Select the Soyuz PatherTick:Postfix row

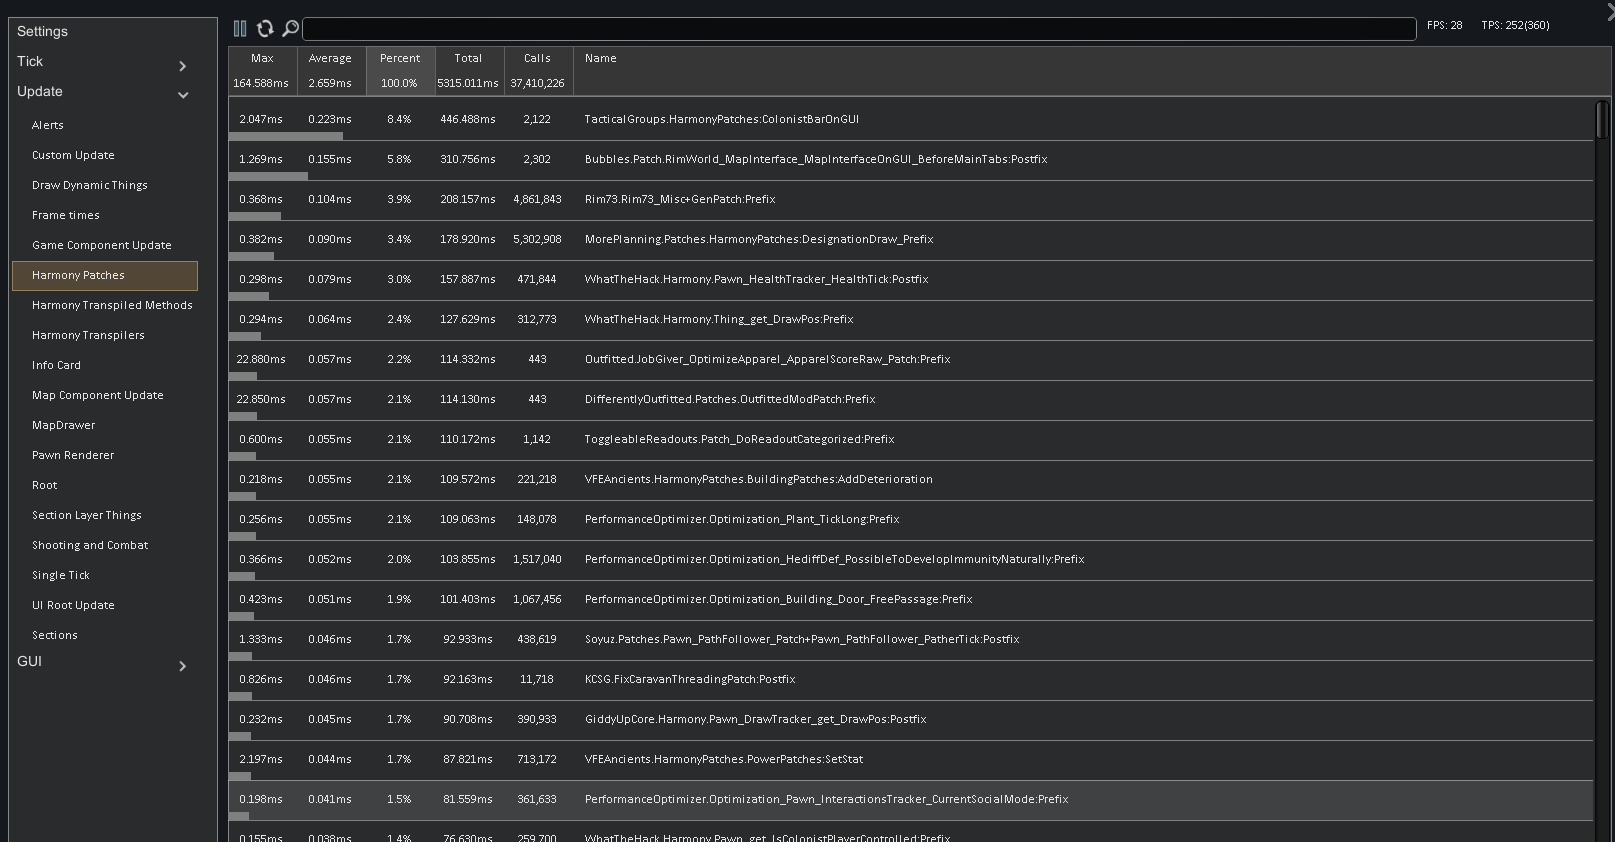click(x=911, y=640)
